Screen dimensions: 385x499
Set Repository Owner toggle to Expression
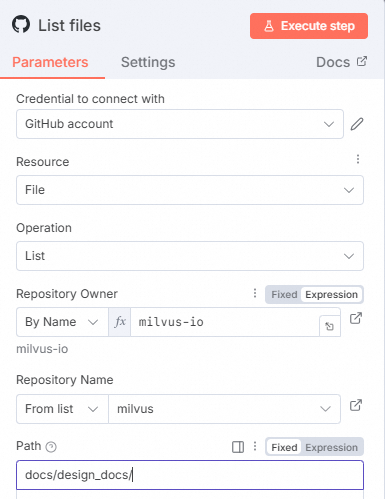pyautogui.click(x=331, y=295)
